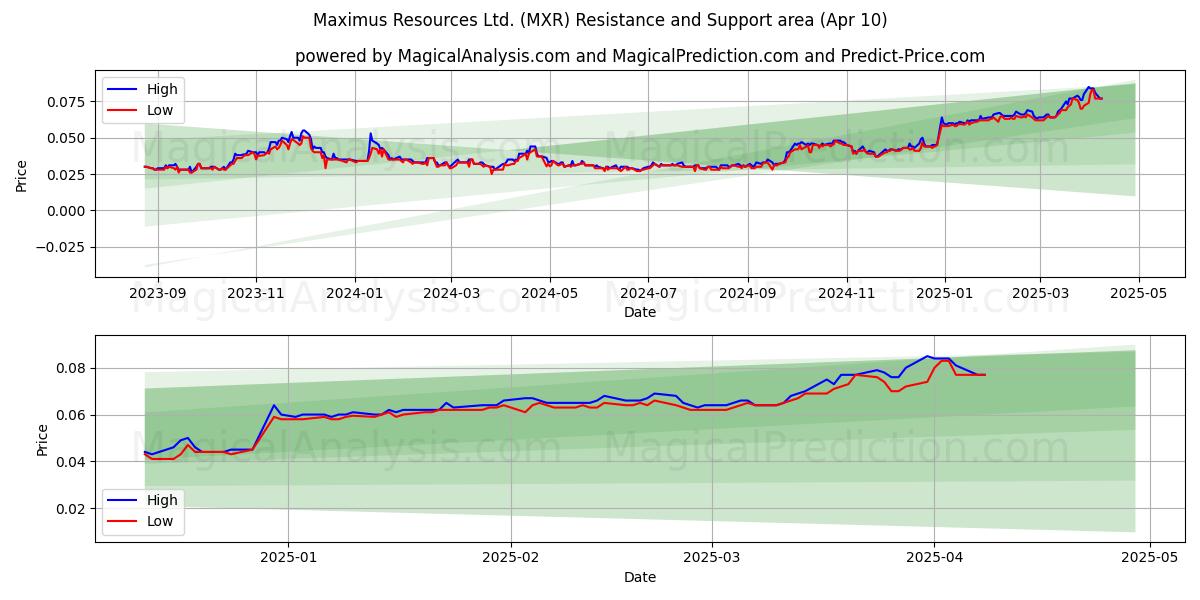Image resolution: width=1200 pixels, height=600 pixels.
Task: Click the 2025-03 tick label on top chart
Action: coord(1039,293)
